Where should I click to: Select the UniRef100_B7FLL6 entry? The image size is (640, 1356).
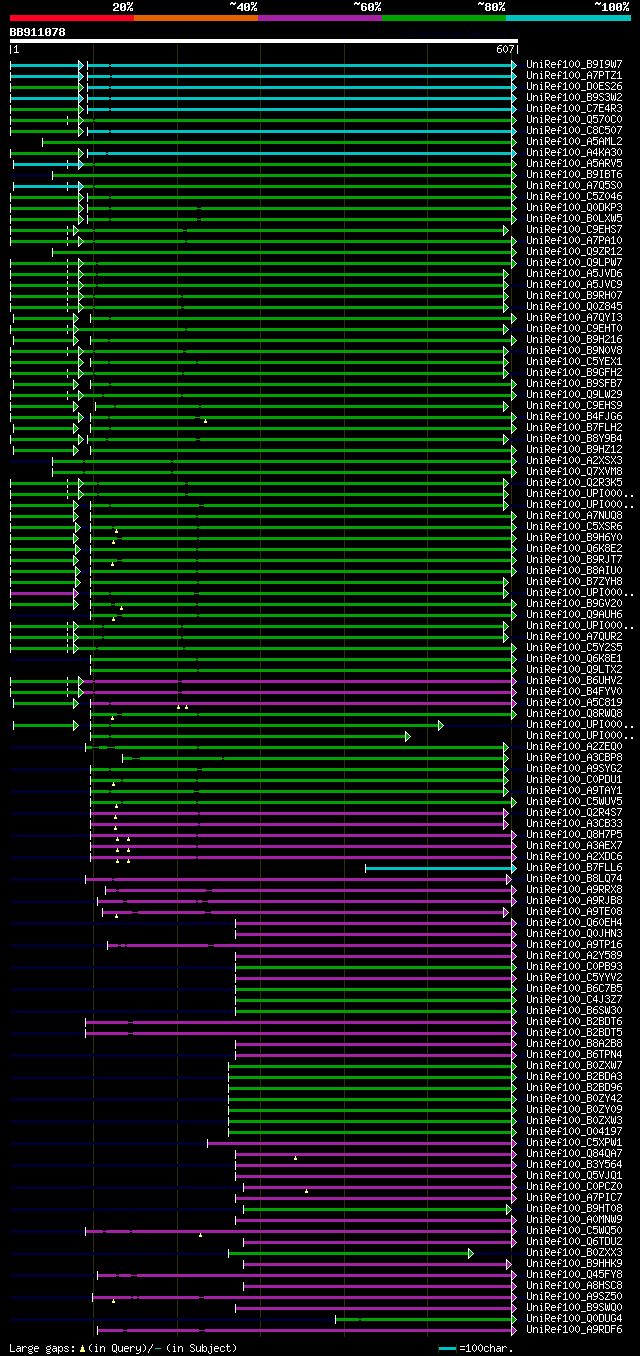click(574, 867)
